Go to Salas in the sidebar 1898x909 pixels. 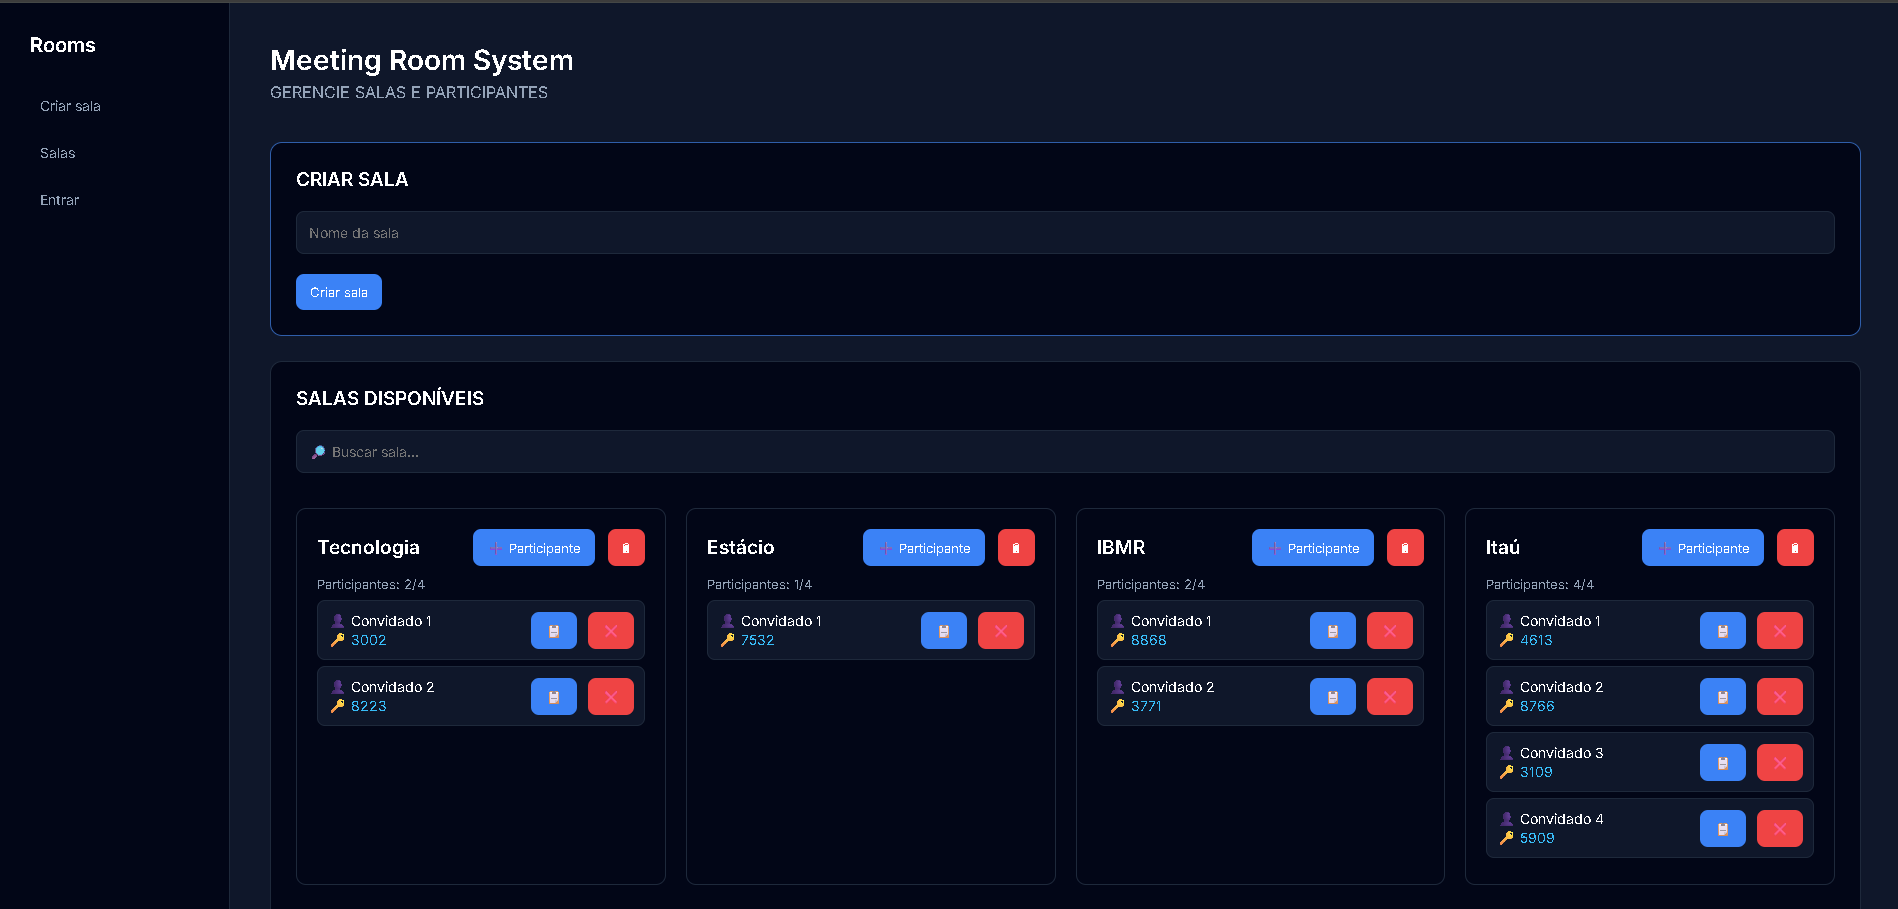(58, 153)
